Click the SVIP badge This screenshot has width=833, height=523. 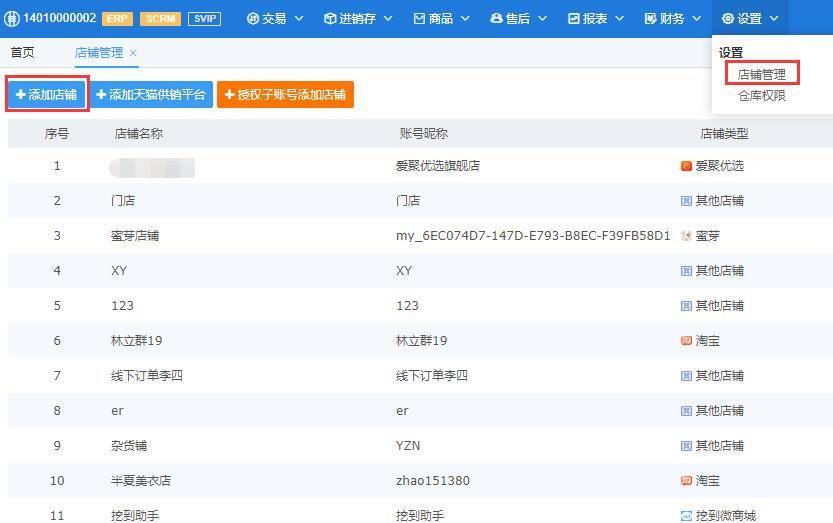(205, 19)
